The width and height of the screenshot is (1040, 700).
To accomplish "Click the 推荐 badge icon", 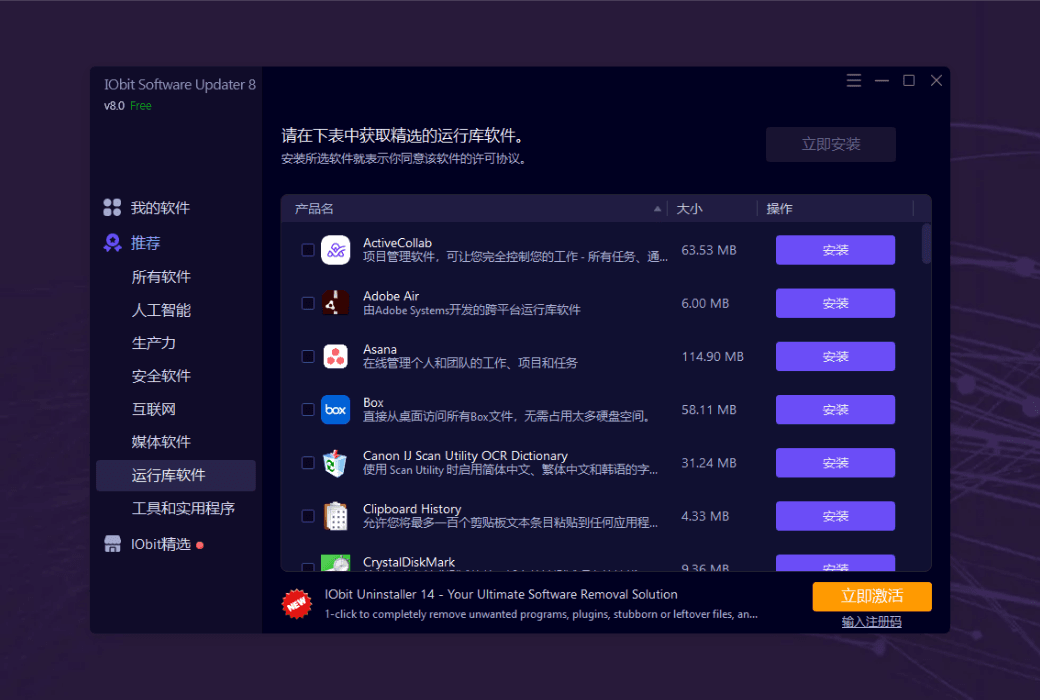I will tap(112, 243).
